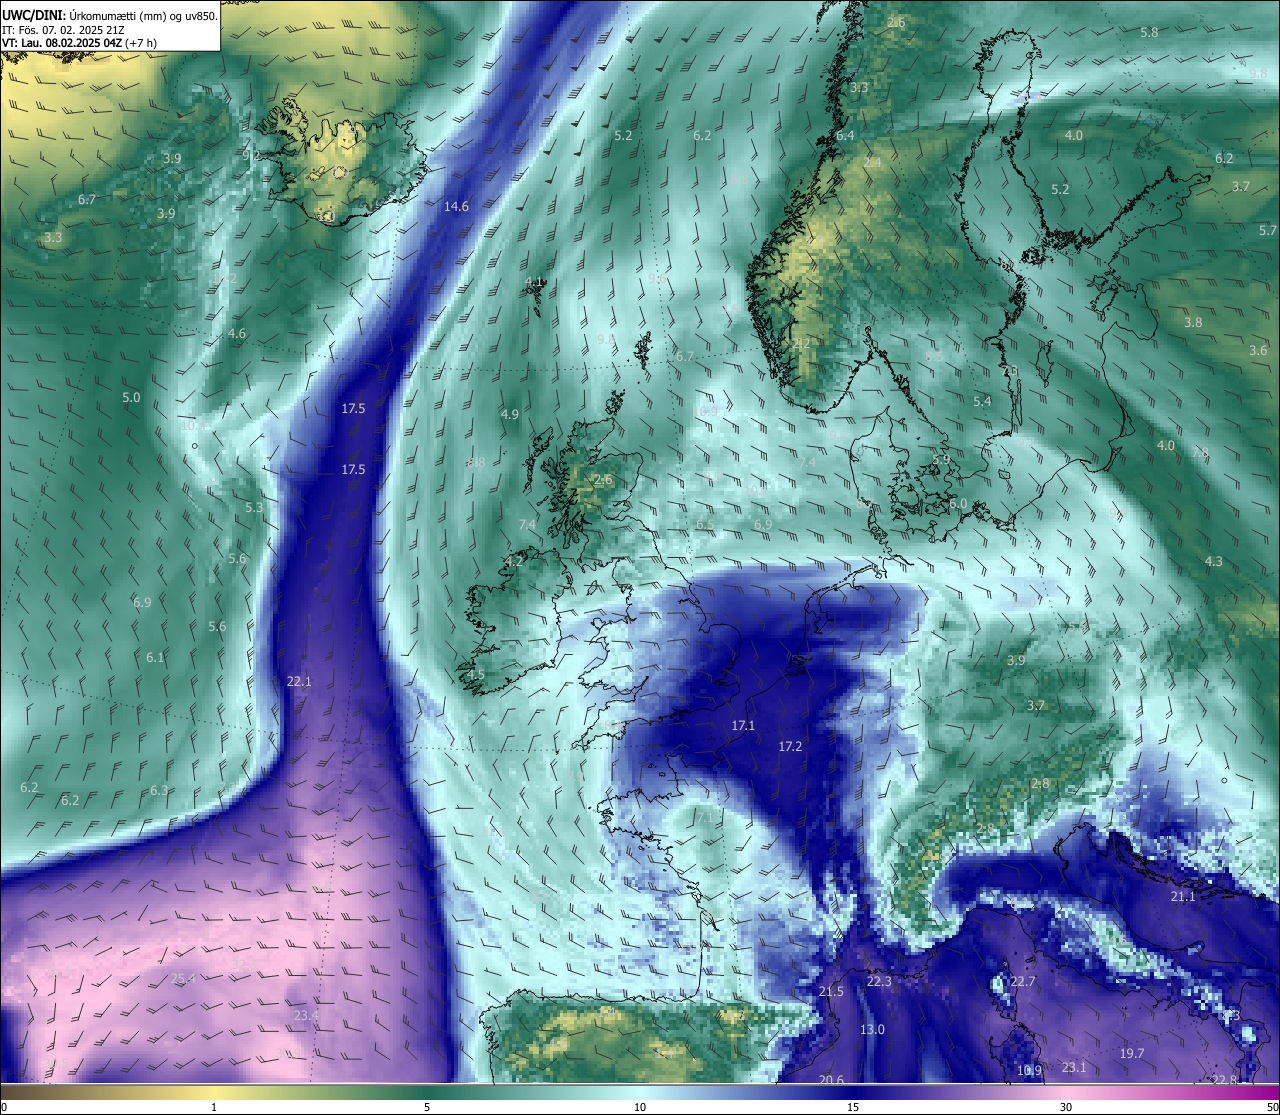1280x1115 pixels.
Task: Click the 20.6 value at the bottom
Action: point(831,1080)
